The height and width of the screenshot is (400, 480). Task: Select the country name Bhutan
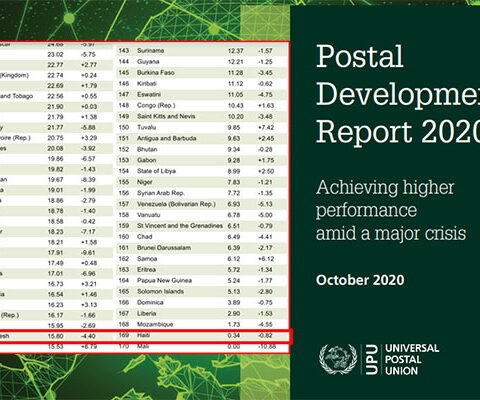click(x=147, y=149)
